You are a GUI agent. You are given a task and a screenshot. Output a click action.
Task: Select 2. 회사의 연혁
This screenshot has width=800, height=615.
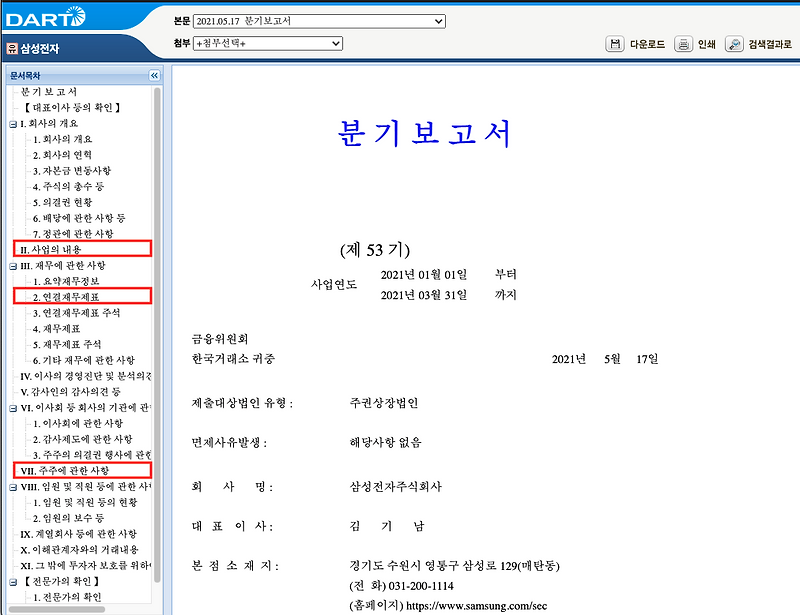[62, 155]
